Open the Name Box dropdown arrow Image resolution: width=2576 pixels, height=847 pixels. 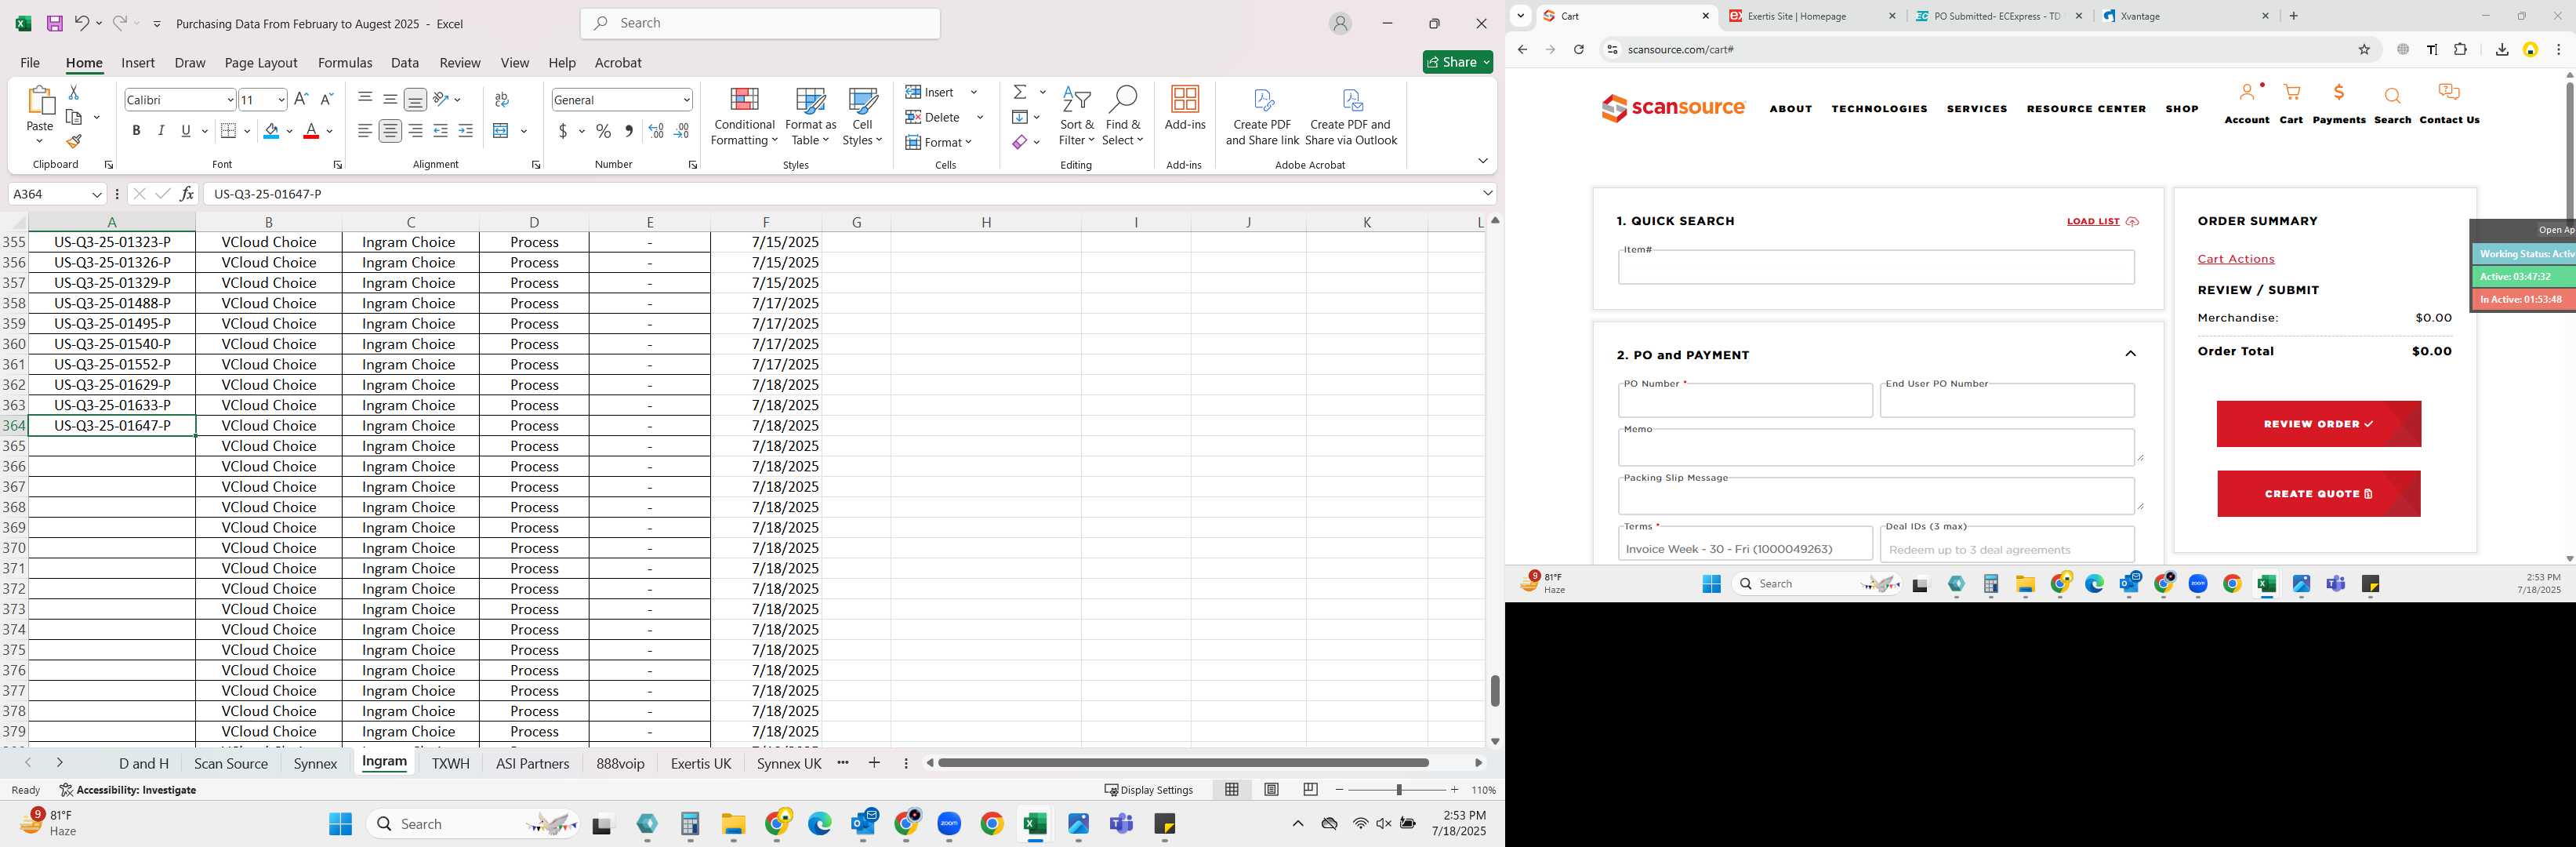pos(97,194)
